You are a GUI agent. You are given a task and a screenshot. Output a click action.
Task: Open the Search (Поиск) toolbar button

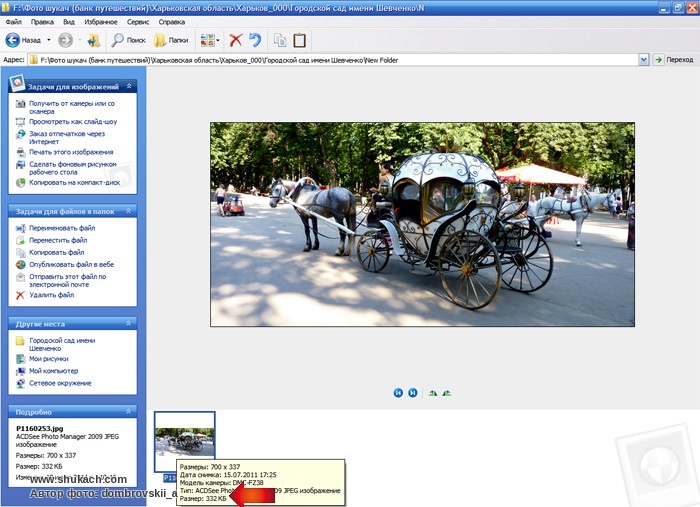pos(129,40)
